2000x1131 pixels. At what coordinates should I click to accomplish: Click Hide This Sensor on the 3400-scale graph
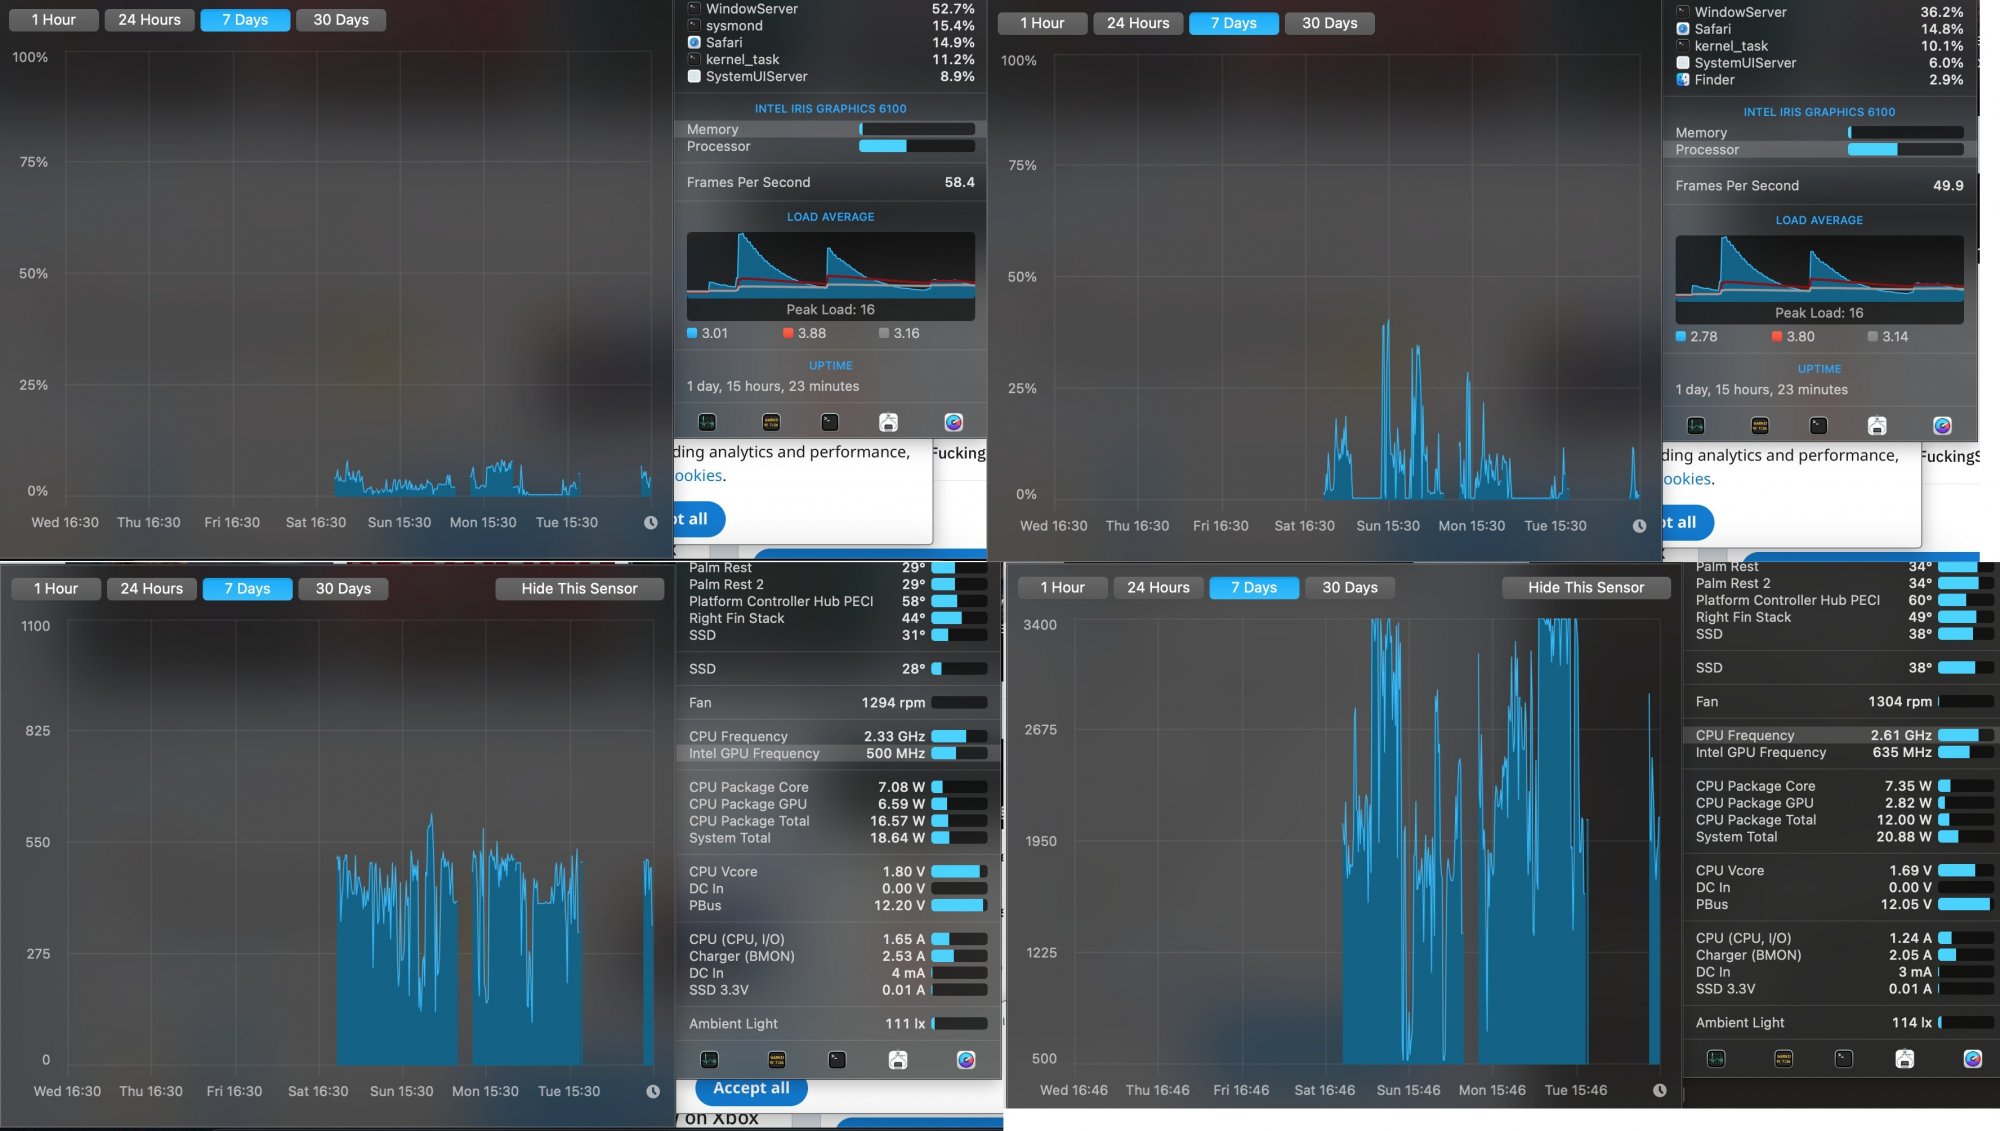click(x=1585, y=587)
